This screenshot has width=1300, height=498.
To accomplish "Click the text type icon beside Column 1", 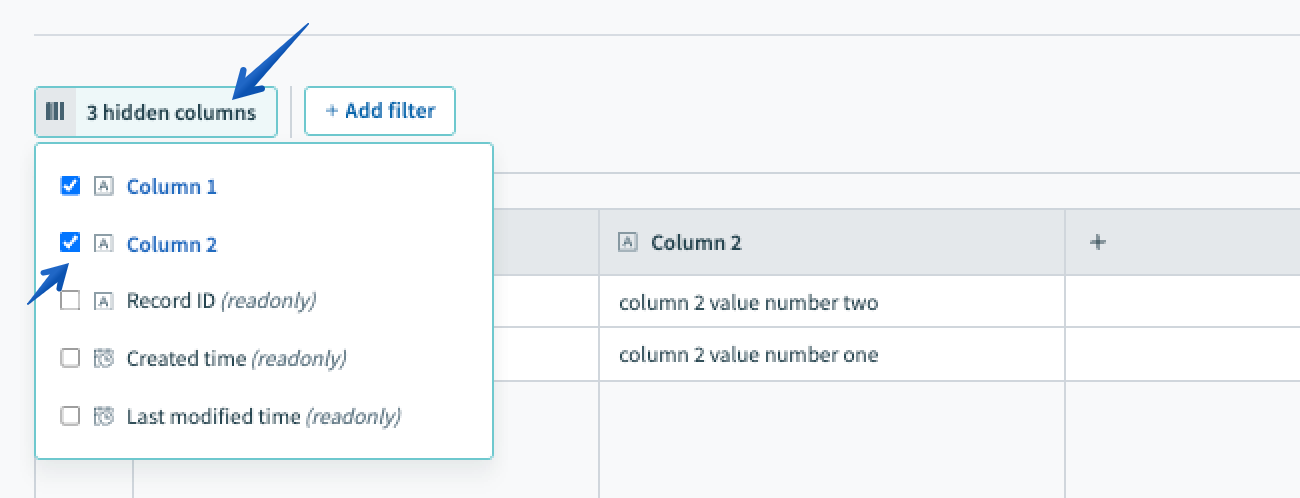I will point(102,186).
